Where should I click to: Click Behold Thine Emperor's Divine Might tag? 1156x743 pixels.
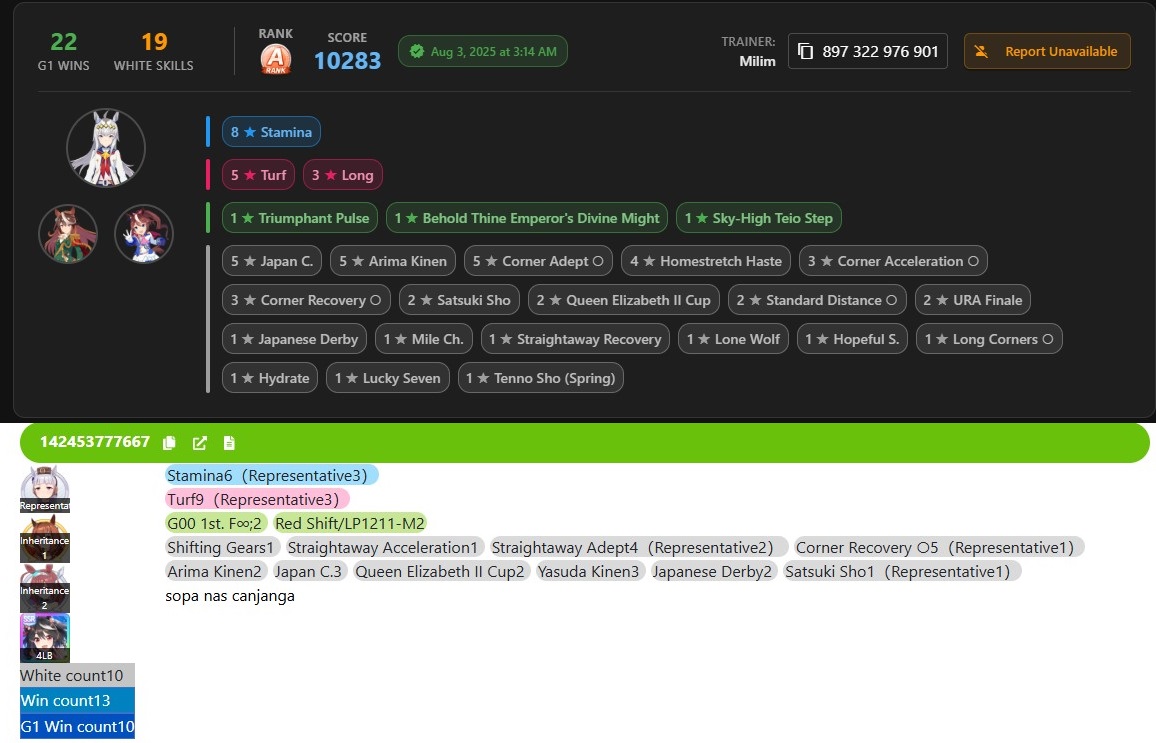(x=526, y=218)
